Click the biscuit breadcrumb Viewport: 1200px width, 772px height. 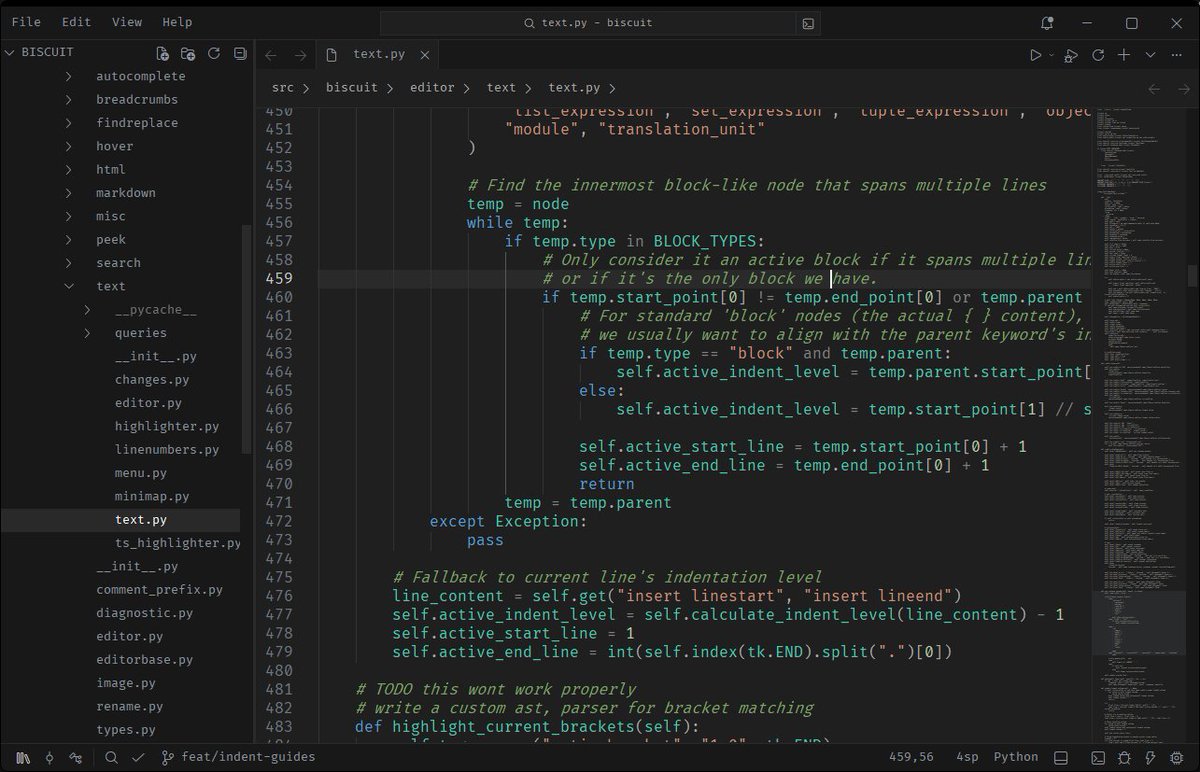click(352, 88)
